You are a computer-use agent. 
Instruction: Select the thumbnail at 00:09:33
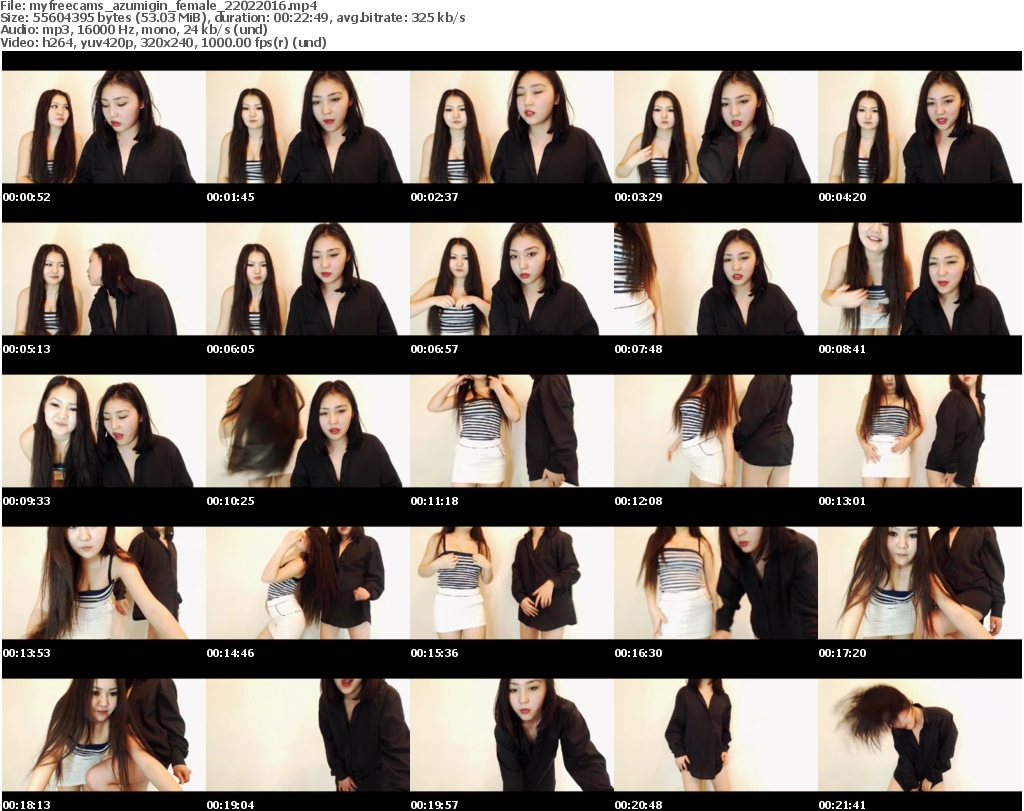coord(103,431)
